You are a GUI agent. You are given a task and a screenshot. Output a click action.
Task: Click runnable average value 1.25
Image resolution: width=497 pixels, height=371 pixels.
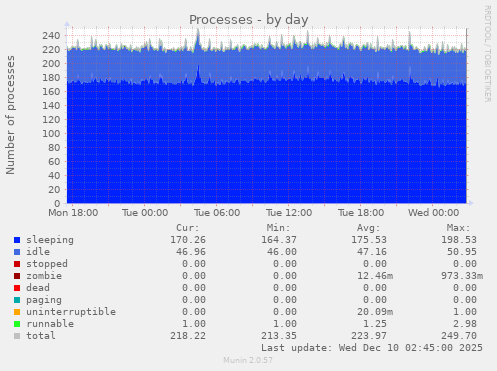pyautogui.click(x=375, y=324)
